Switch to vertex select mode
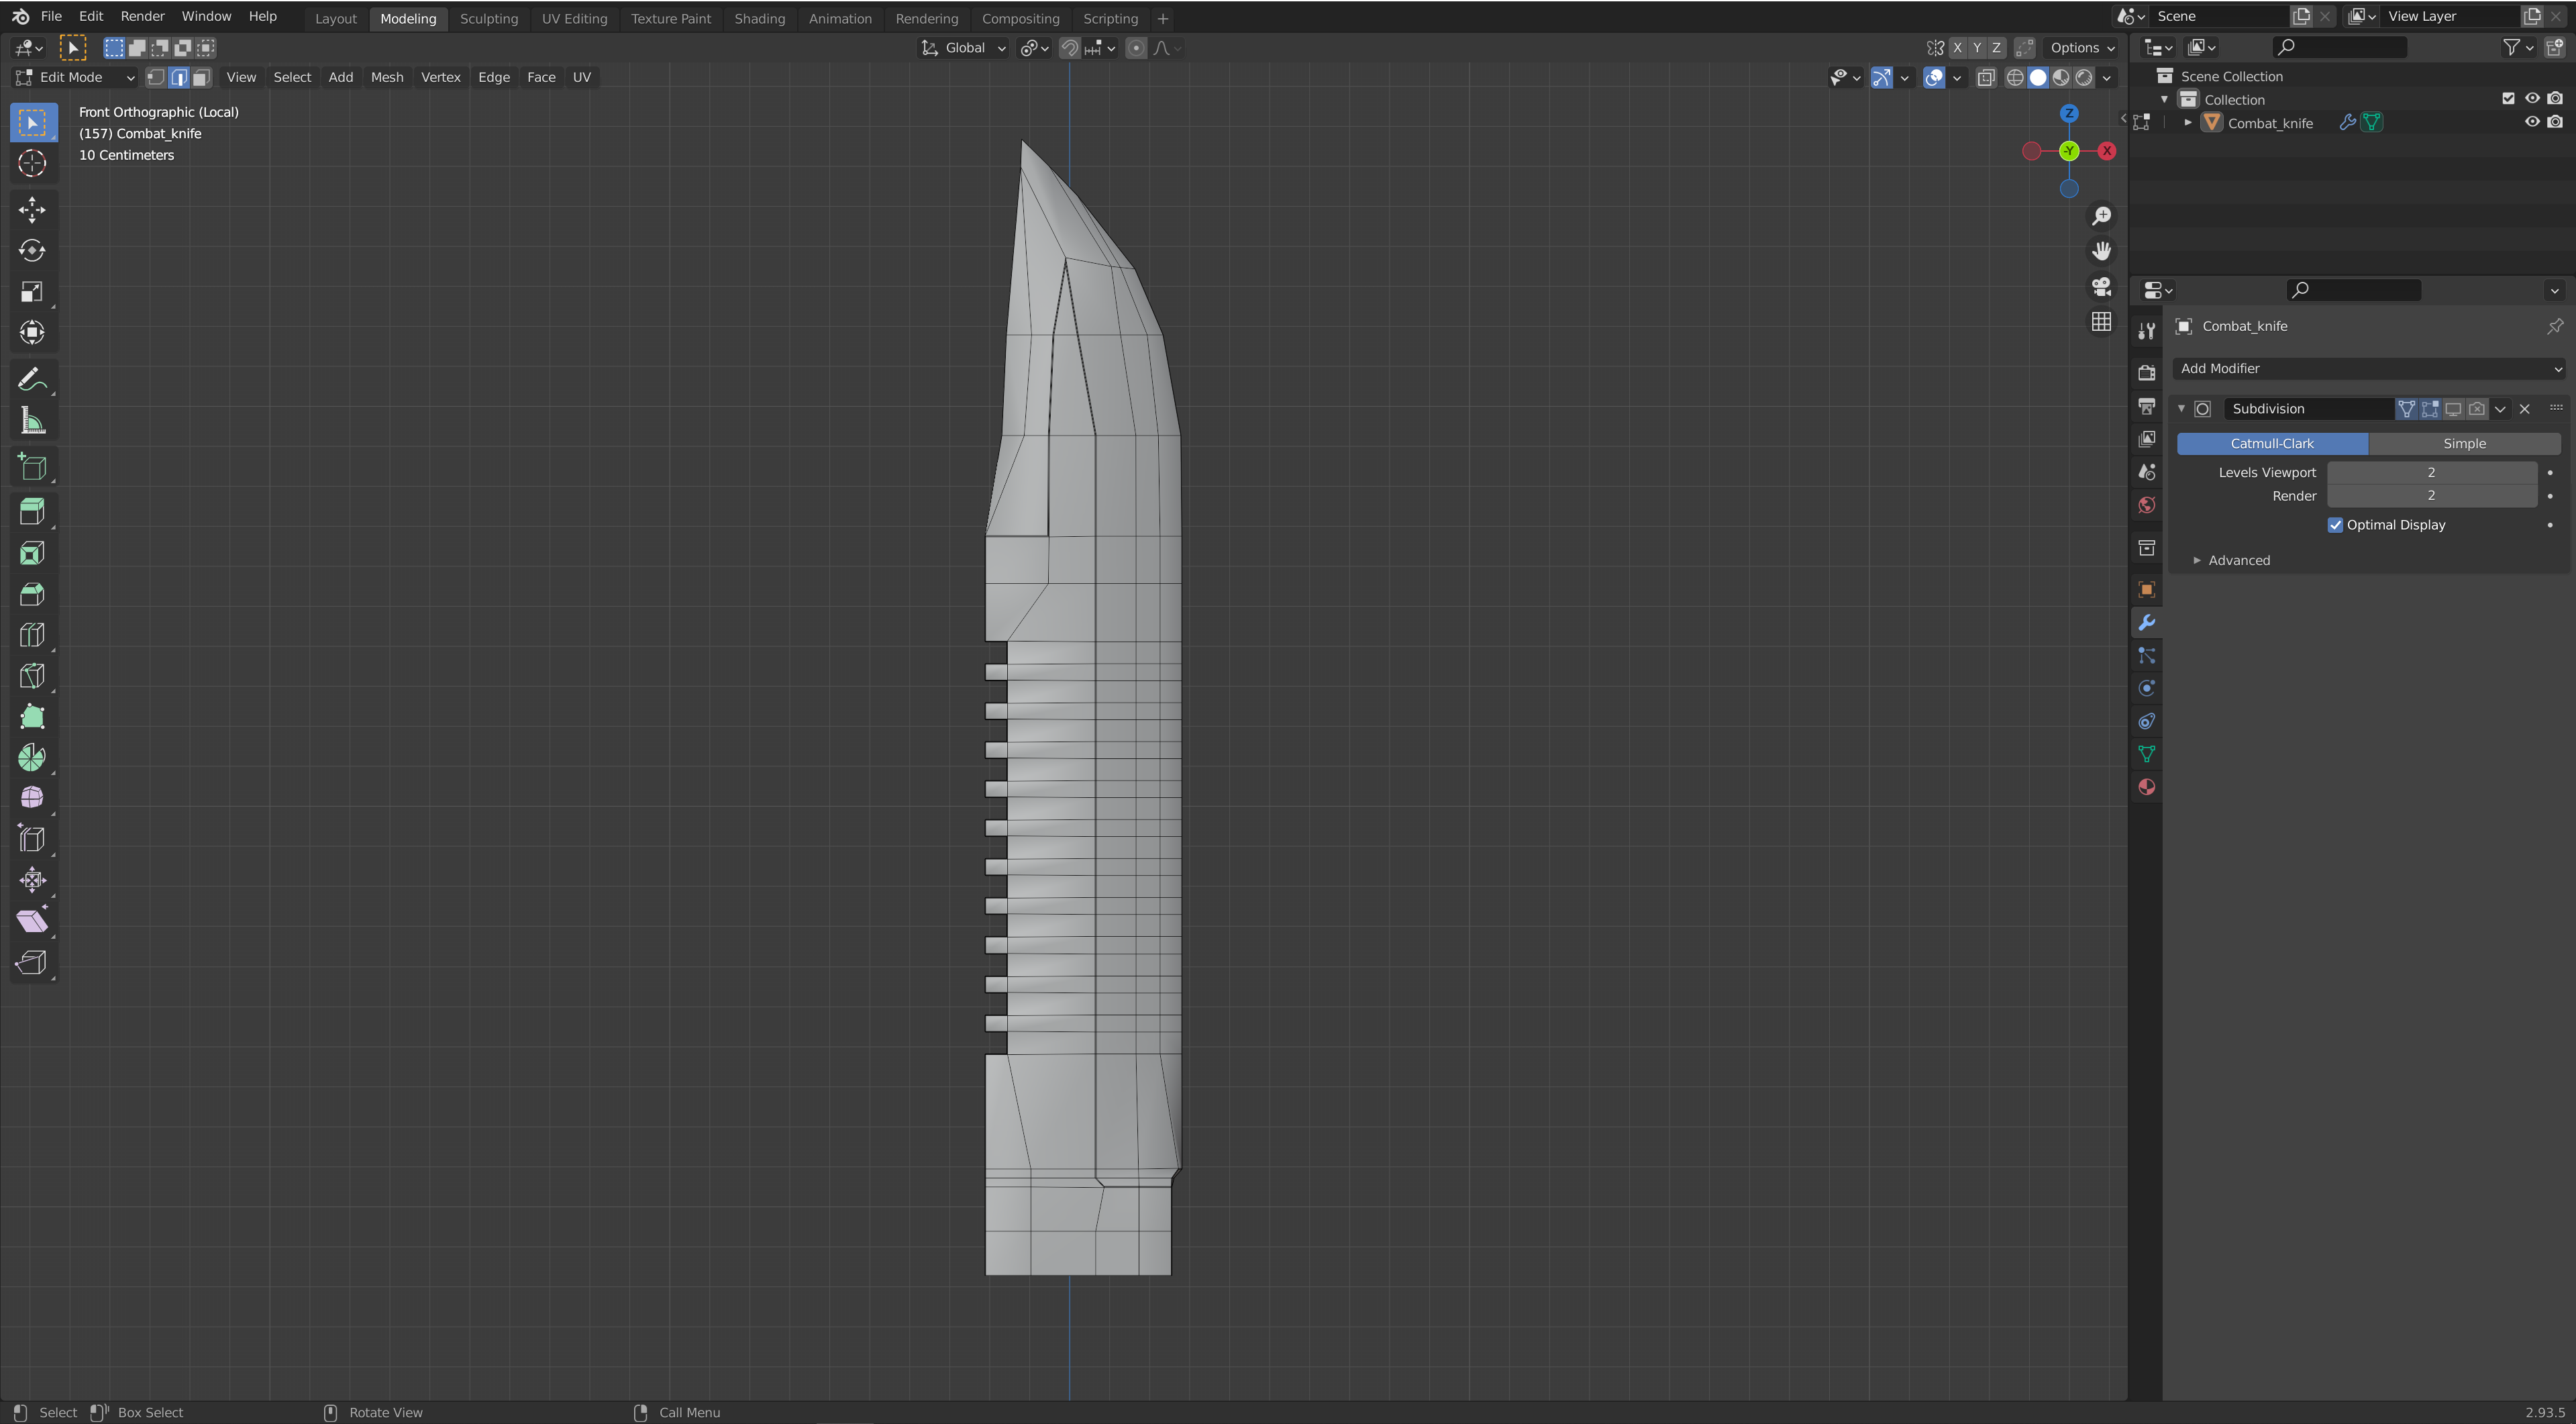2576x1424 pixels. pyautogui.click(x=156, y=77)
